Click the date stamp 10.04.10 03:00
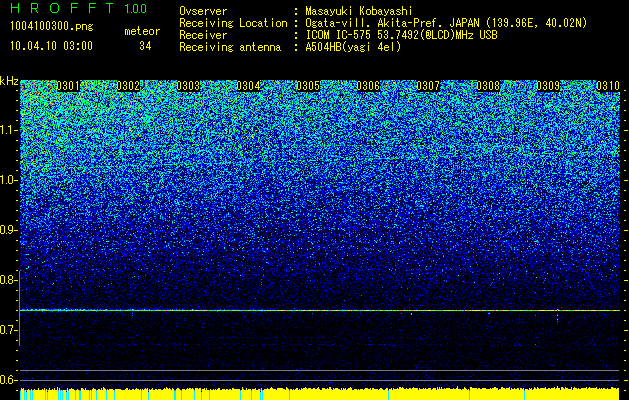 [x=51, y=46]
